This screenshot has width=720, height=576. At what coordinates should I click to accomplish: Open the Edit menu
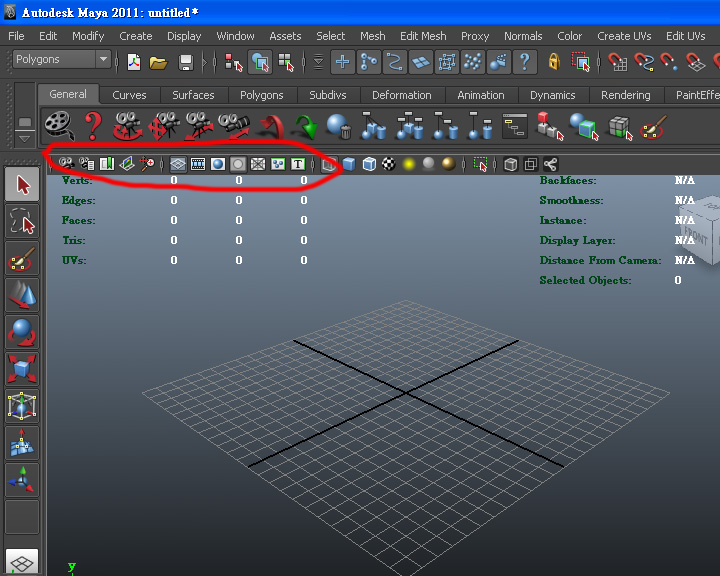(x=48, y=36)
